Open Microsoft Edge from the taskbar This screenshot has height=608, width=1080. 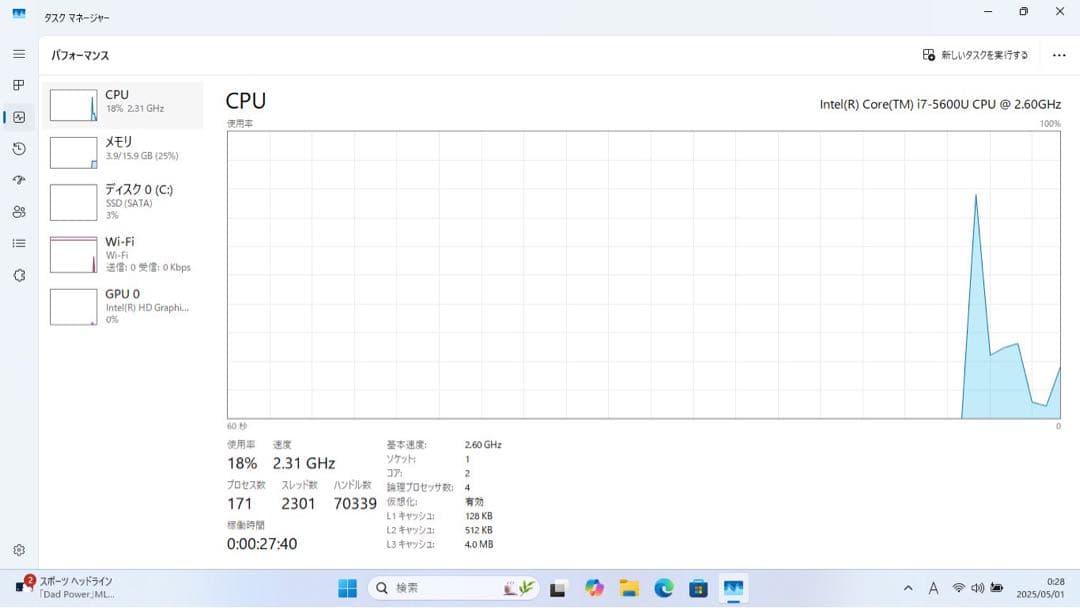(x=664, y=588)
